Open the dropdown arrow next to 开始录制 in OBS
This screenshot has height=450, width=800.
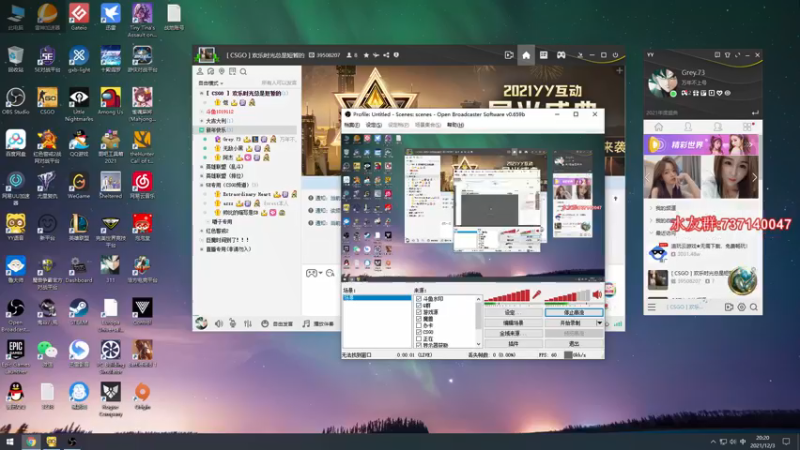click(x=599, y=323)
